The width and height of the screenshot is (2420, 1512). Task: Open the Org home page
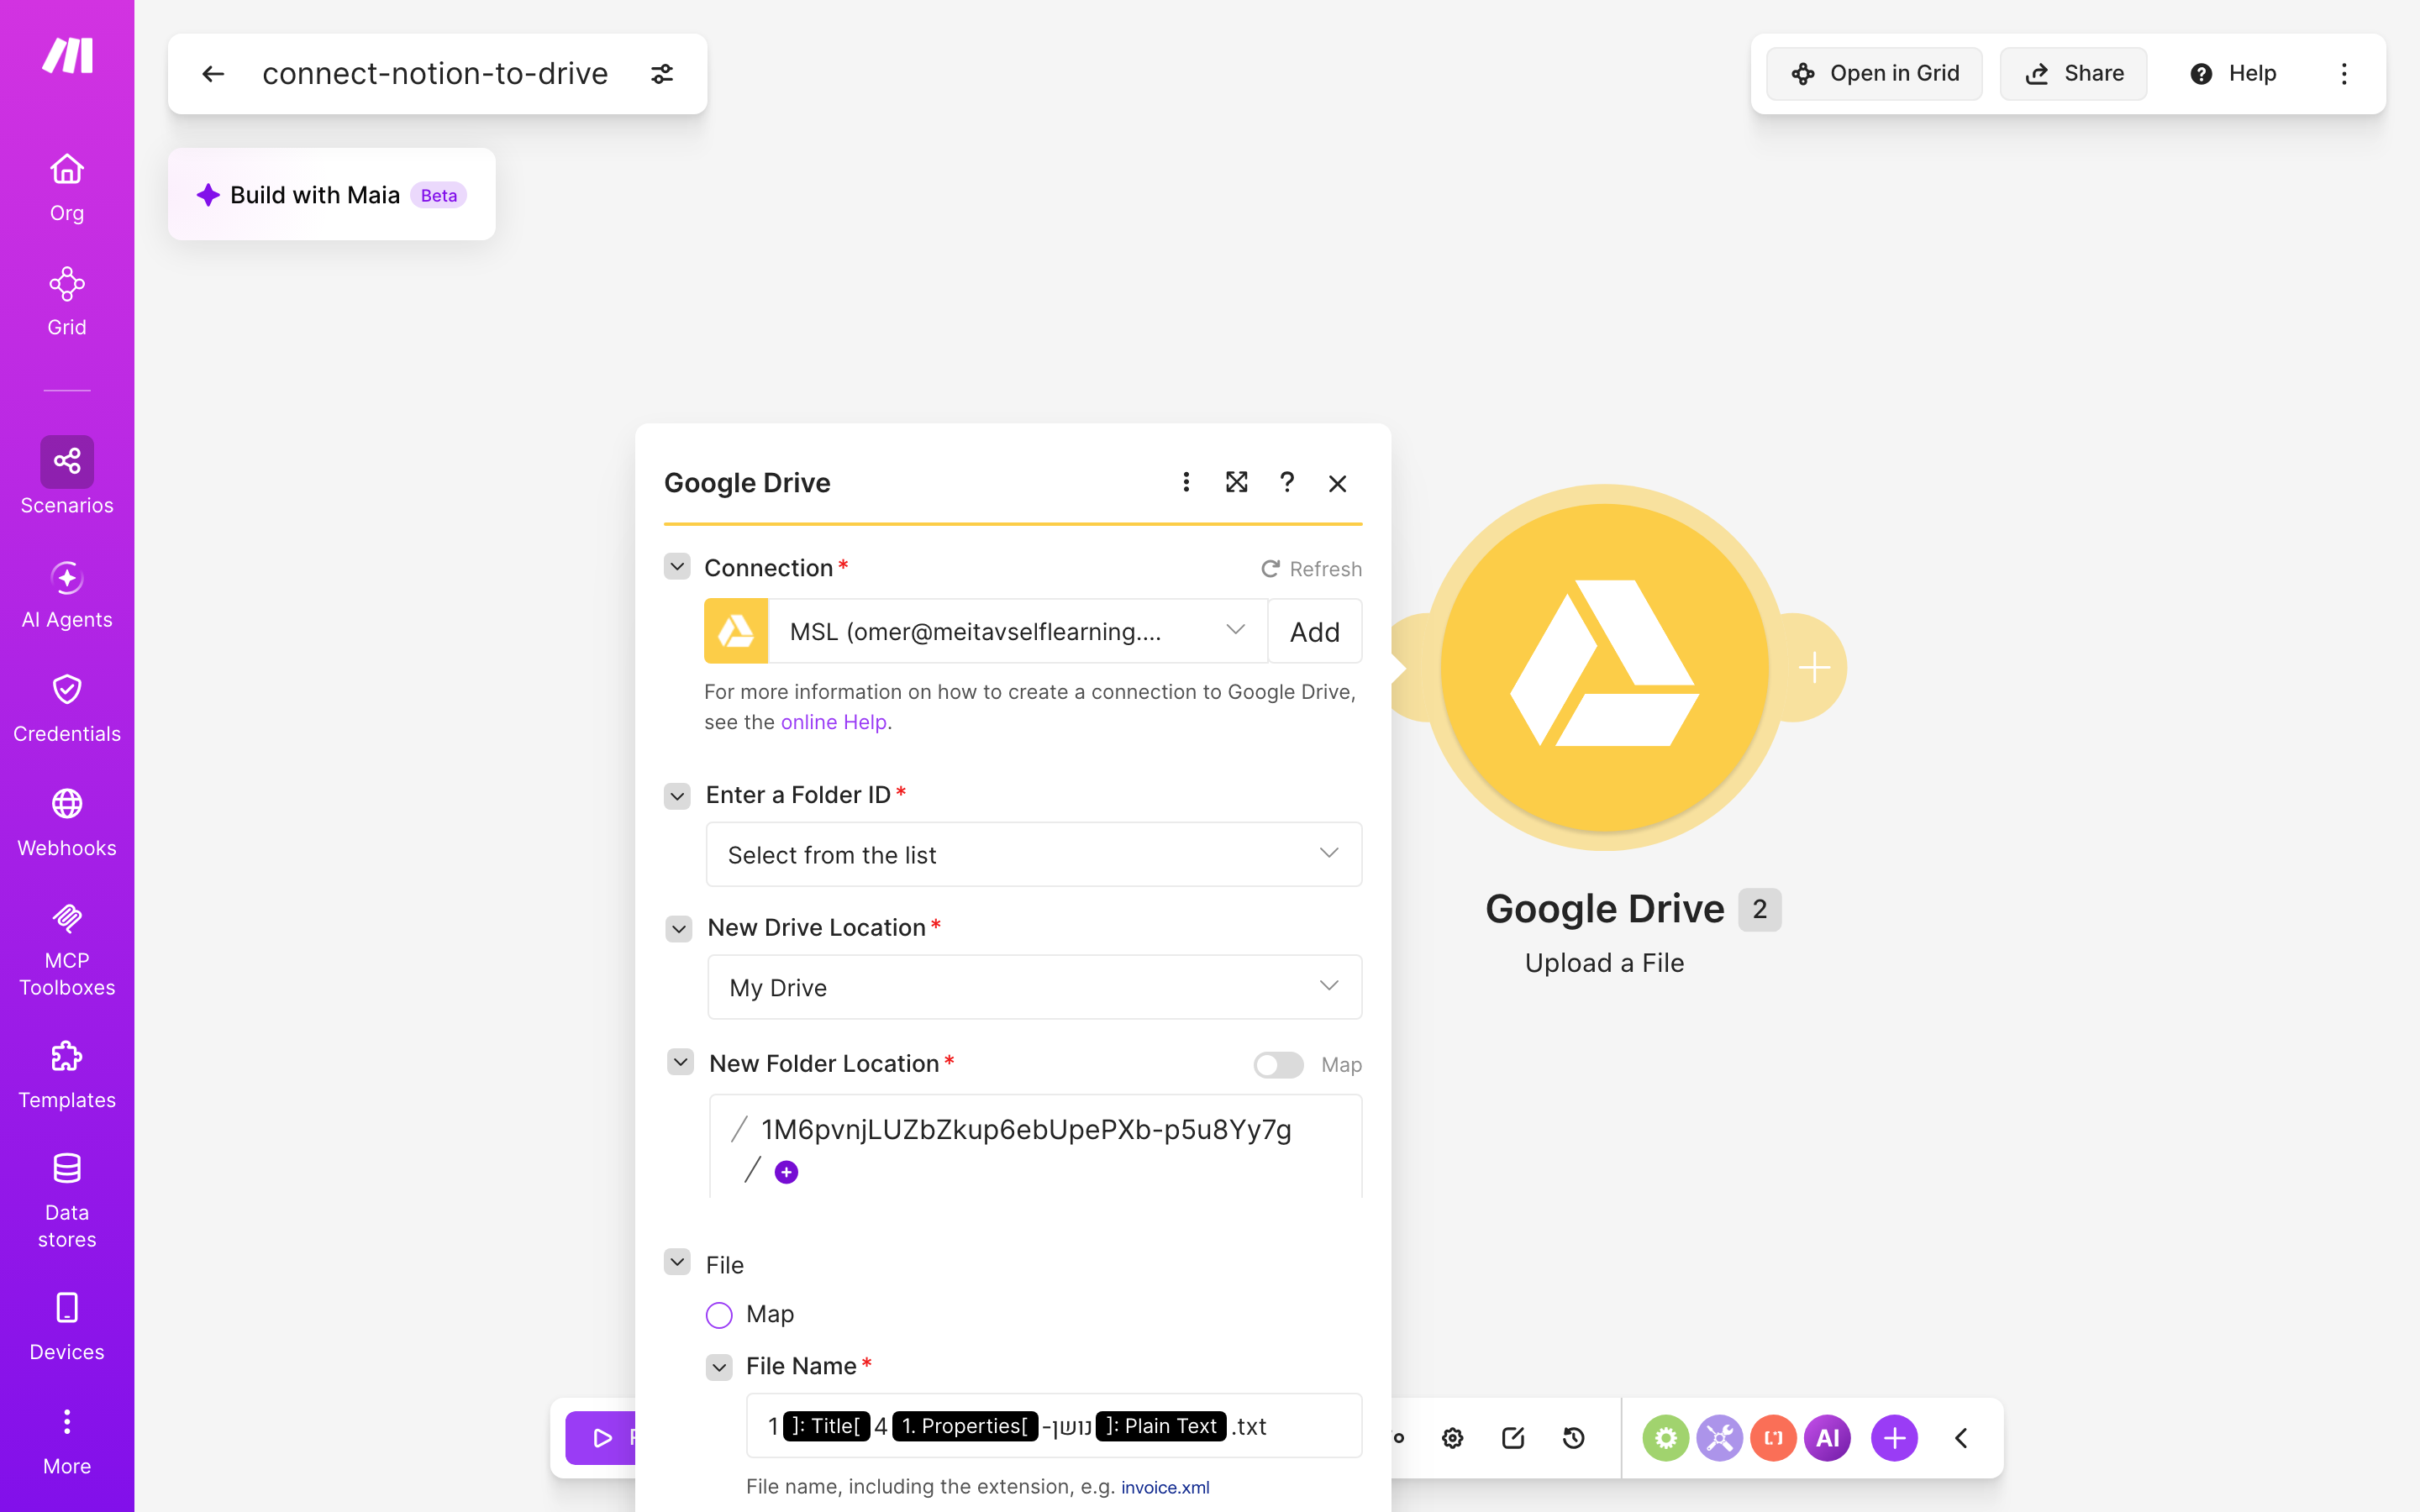pyautogui.click(x=67, y=188)
